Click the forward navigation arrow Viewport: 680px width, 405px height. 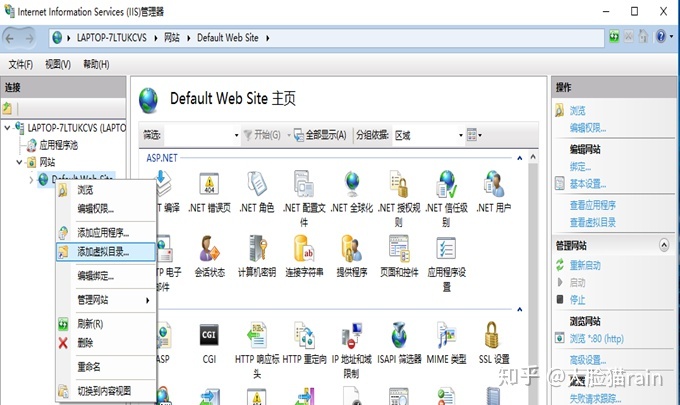29,38
